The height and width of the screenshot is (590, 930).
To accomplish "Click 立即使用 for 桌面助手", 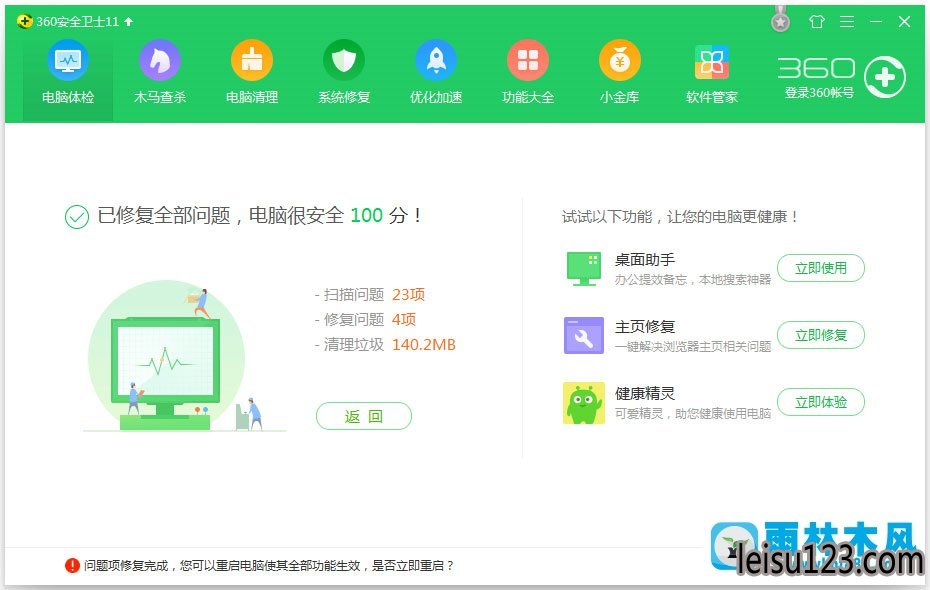I will coord(821,268).
